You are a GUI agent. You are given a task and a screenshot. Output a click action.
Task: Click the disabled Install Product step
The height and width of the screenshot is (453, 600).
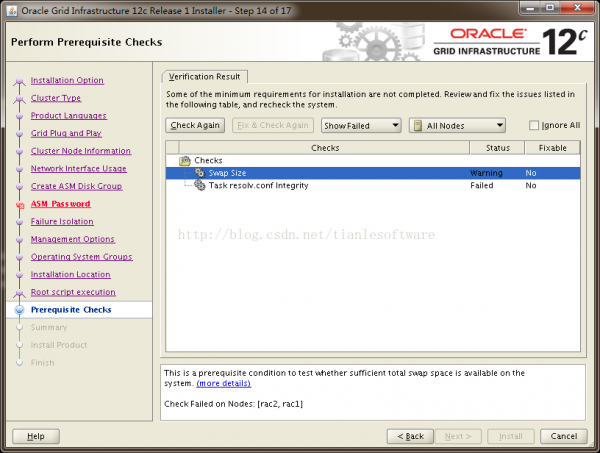pos(59,345)
